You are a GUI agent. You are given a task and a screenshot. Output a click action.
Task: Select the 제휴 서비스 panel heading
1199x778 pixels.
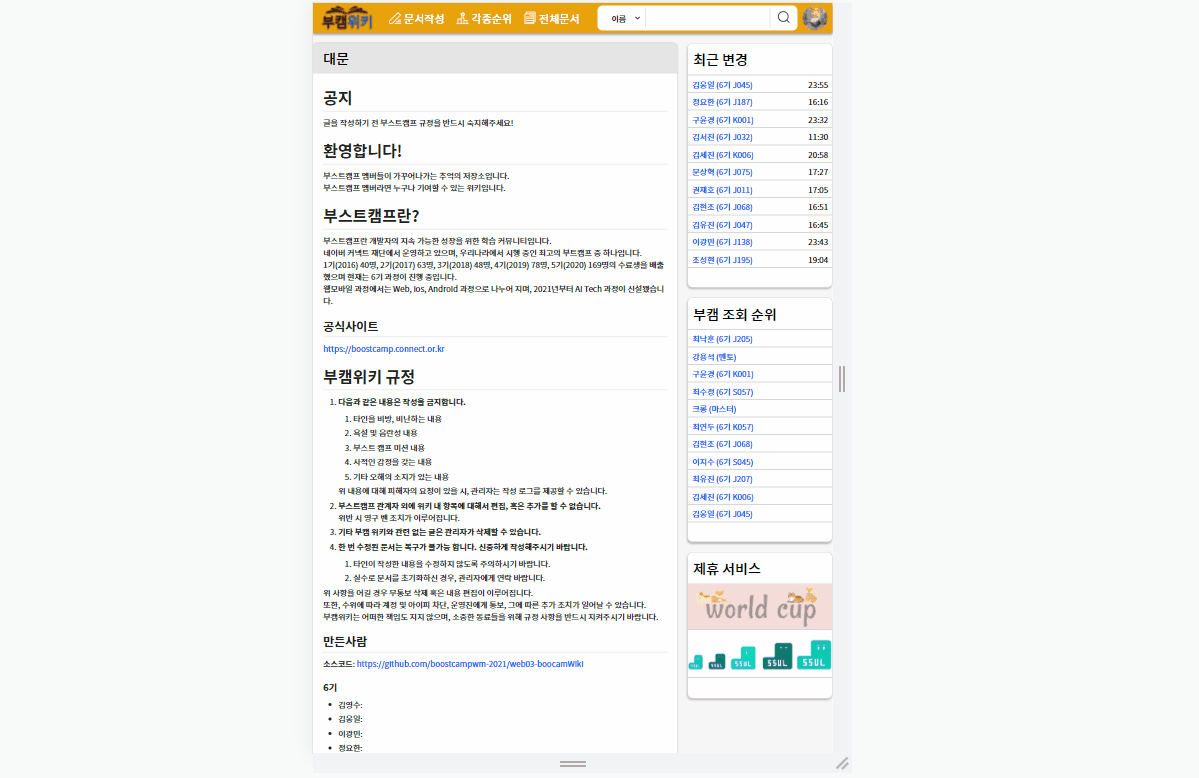[x=726, y=568]
